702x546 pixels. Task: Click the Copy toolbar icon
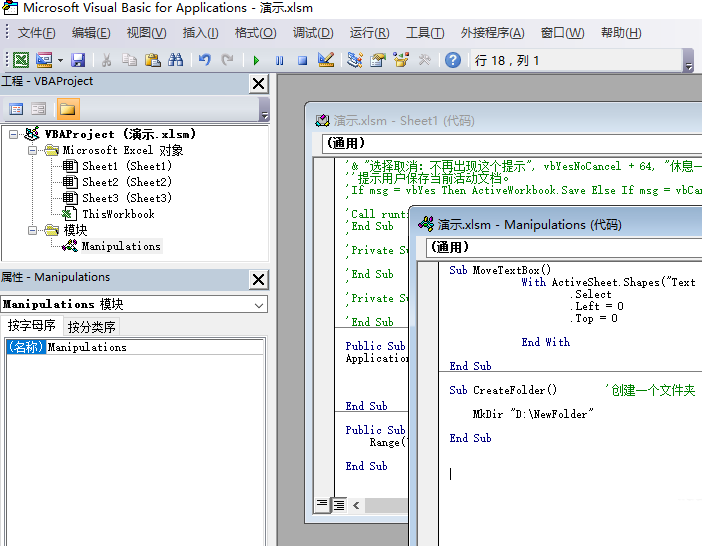129,60
